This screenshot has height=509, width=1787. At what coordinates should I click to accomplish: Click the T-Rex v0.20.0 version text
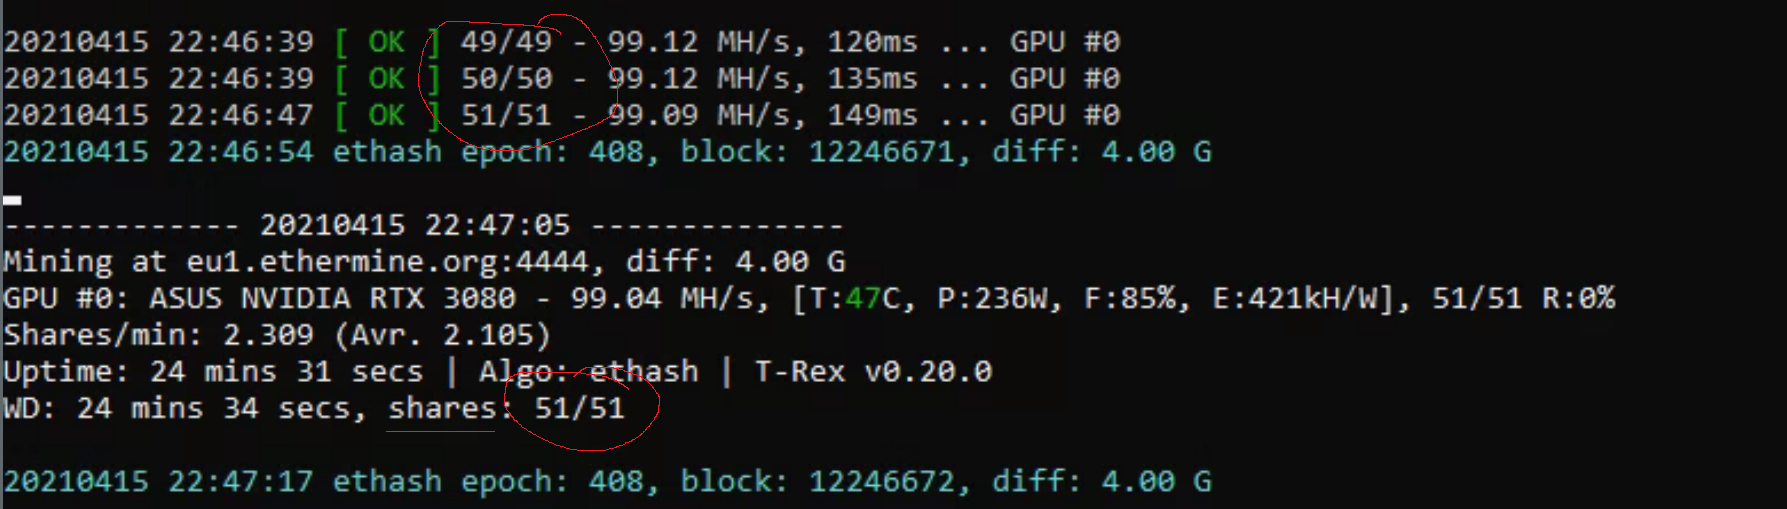tap(872, 372)
